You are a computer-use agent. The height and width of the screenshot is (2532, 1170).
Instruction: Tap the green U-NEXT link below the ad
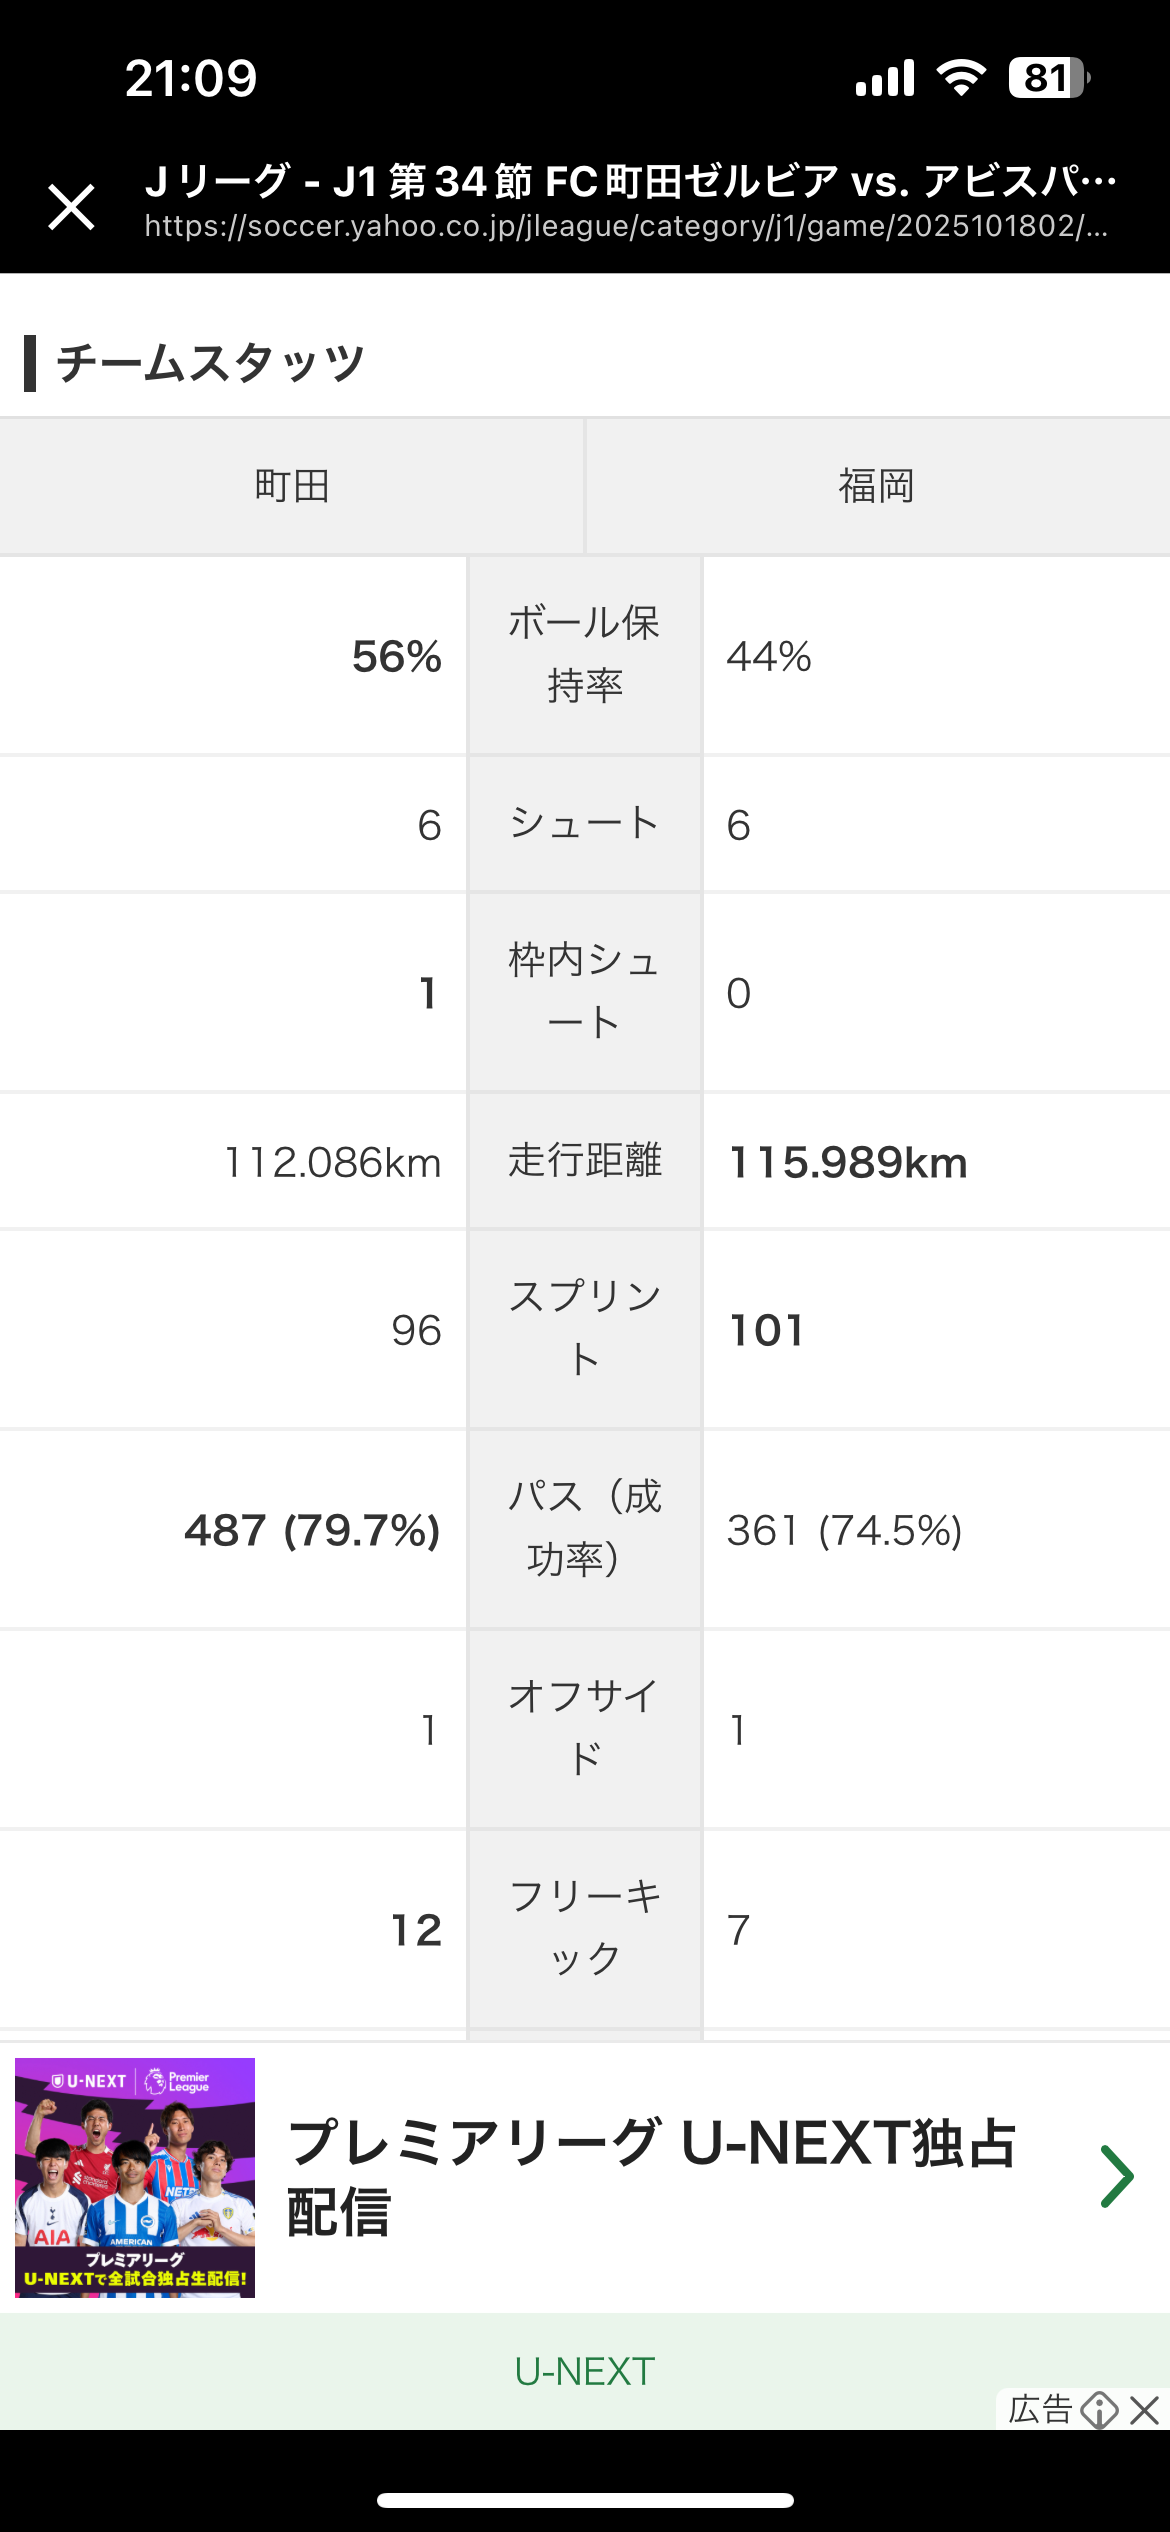585,2371
